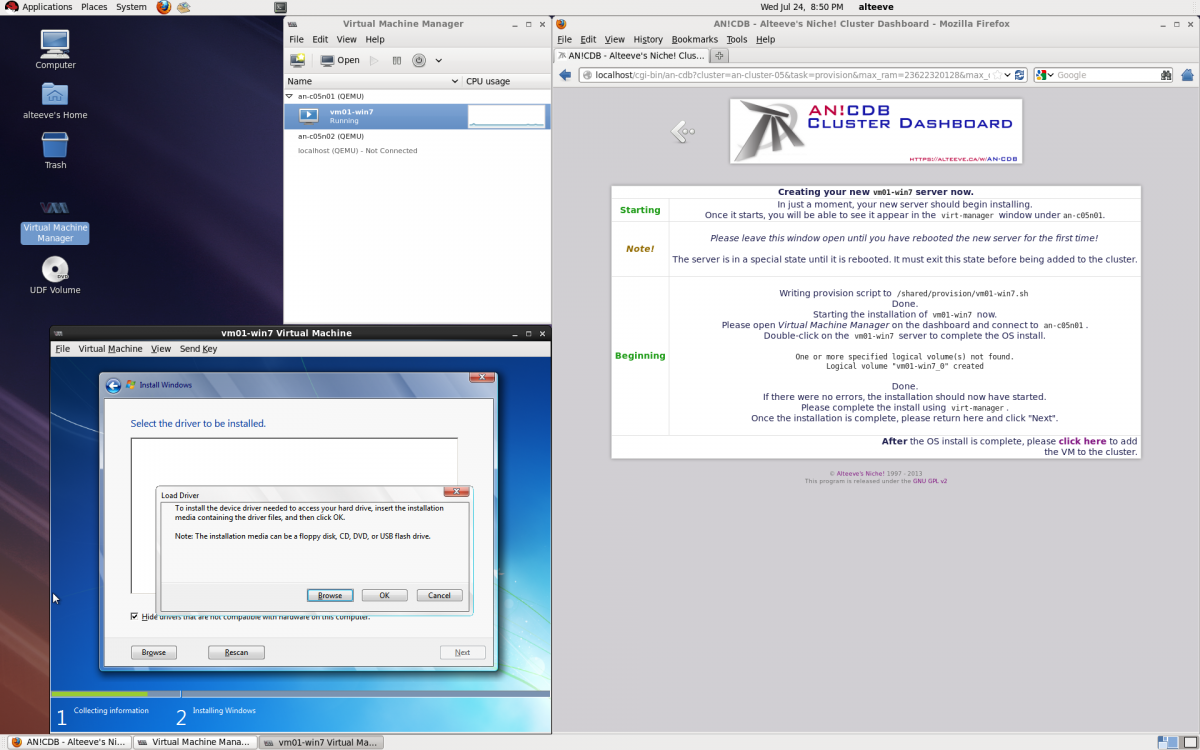Toggle Hide incompatible drivers checkbox
Viewport: 1200px width, 750px height.
coord(135,616)
